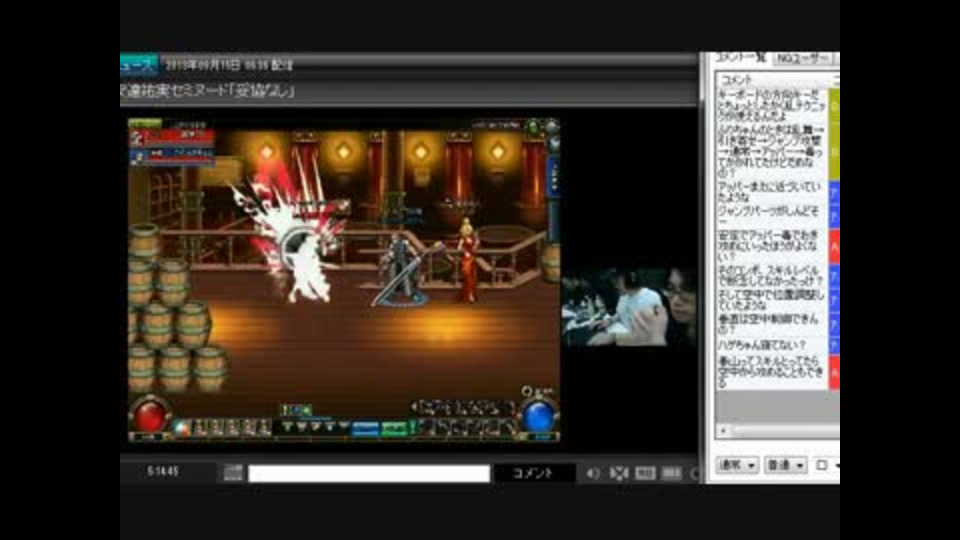Image resolution: width=960 pixels, height=540 pixels.
Task: Click the webcam overlay of the players
Action: (x=629, y=307)
